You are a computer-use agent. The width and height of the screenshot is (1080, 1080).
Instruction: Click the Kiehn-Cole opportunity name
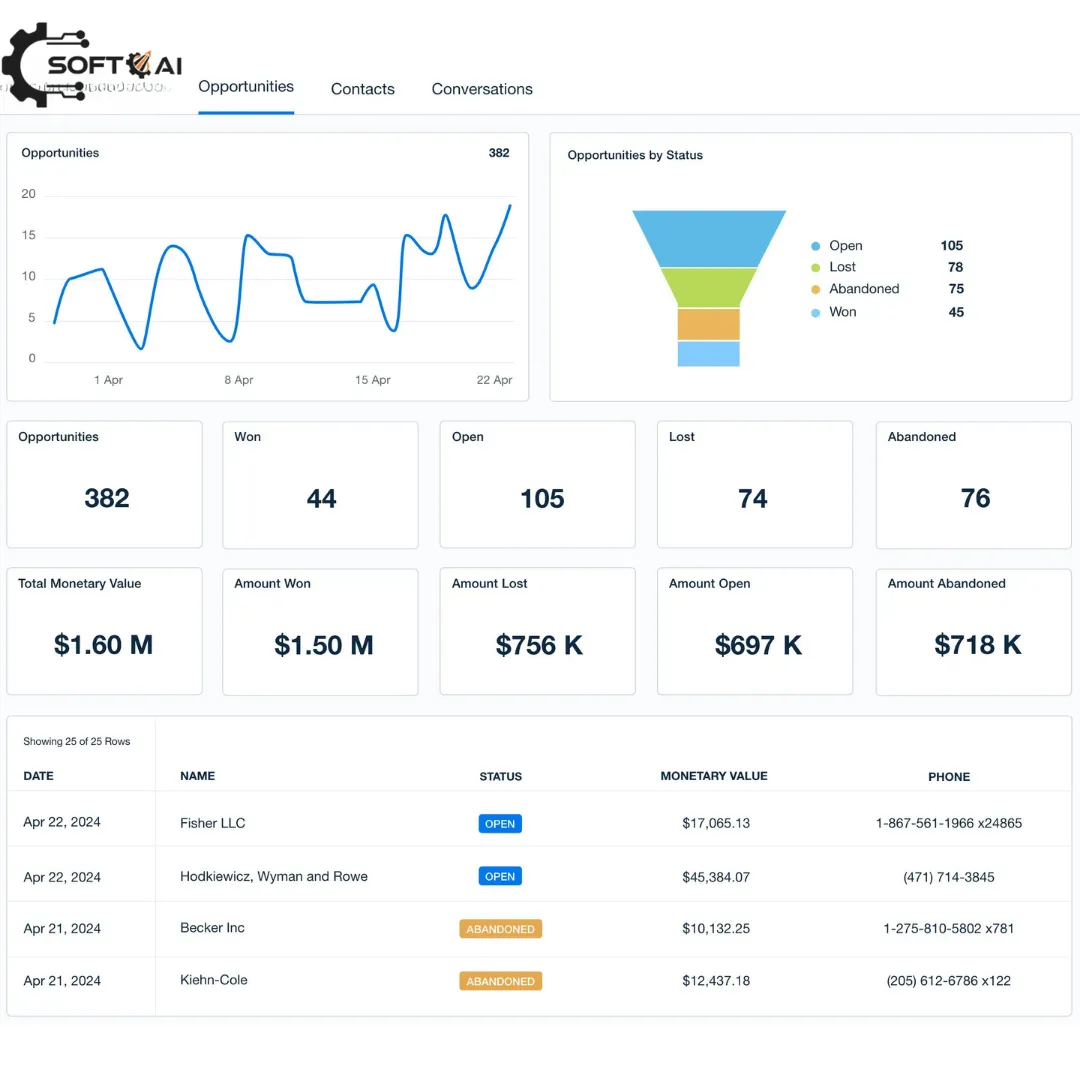(x=214, y=980)
